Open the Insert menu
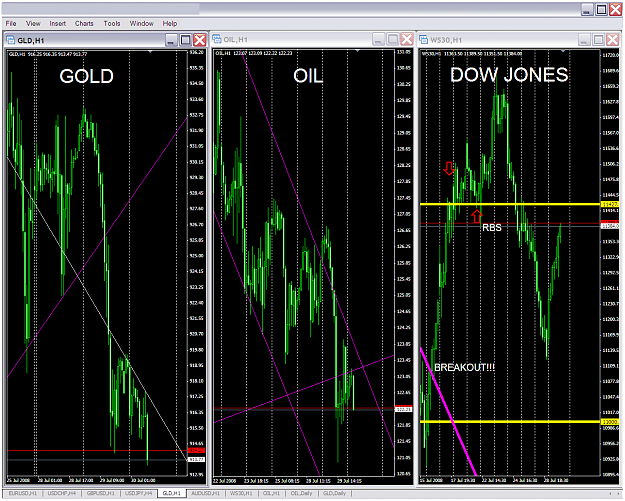The height and width of the screenshot is (501, 625). tap(57, 24)
